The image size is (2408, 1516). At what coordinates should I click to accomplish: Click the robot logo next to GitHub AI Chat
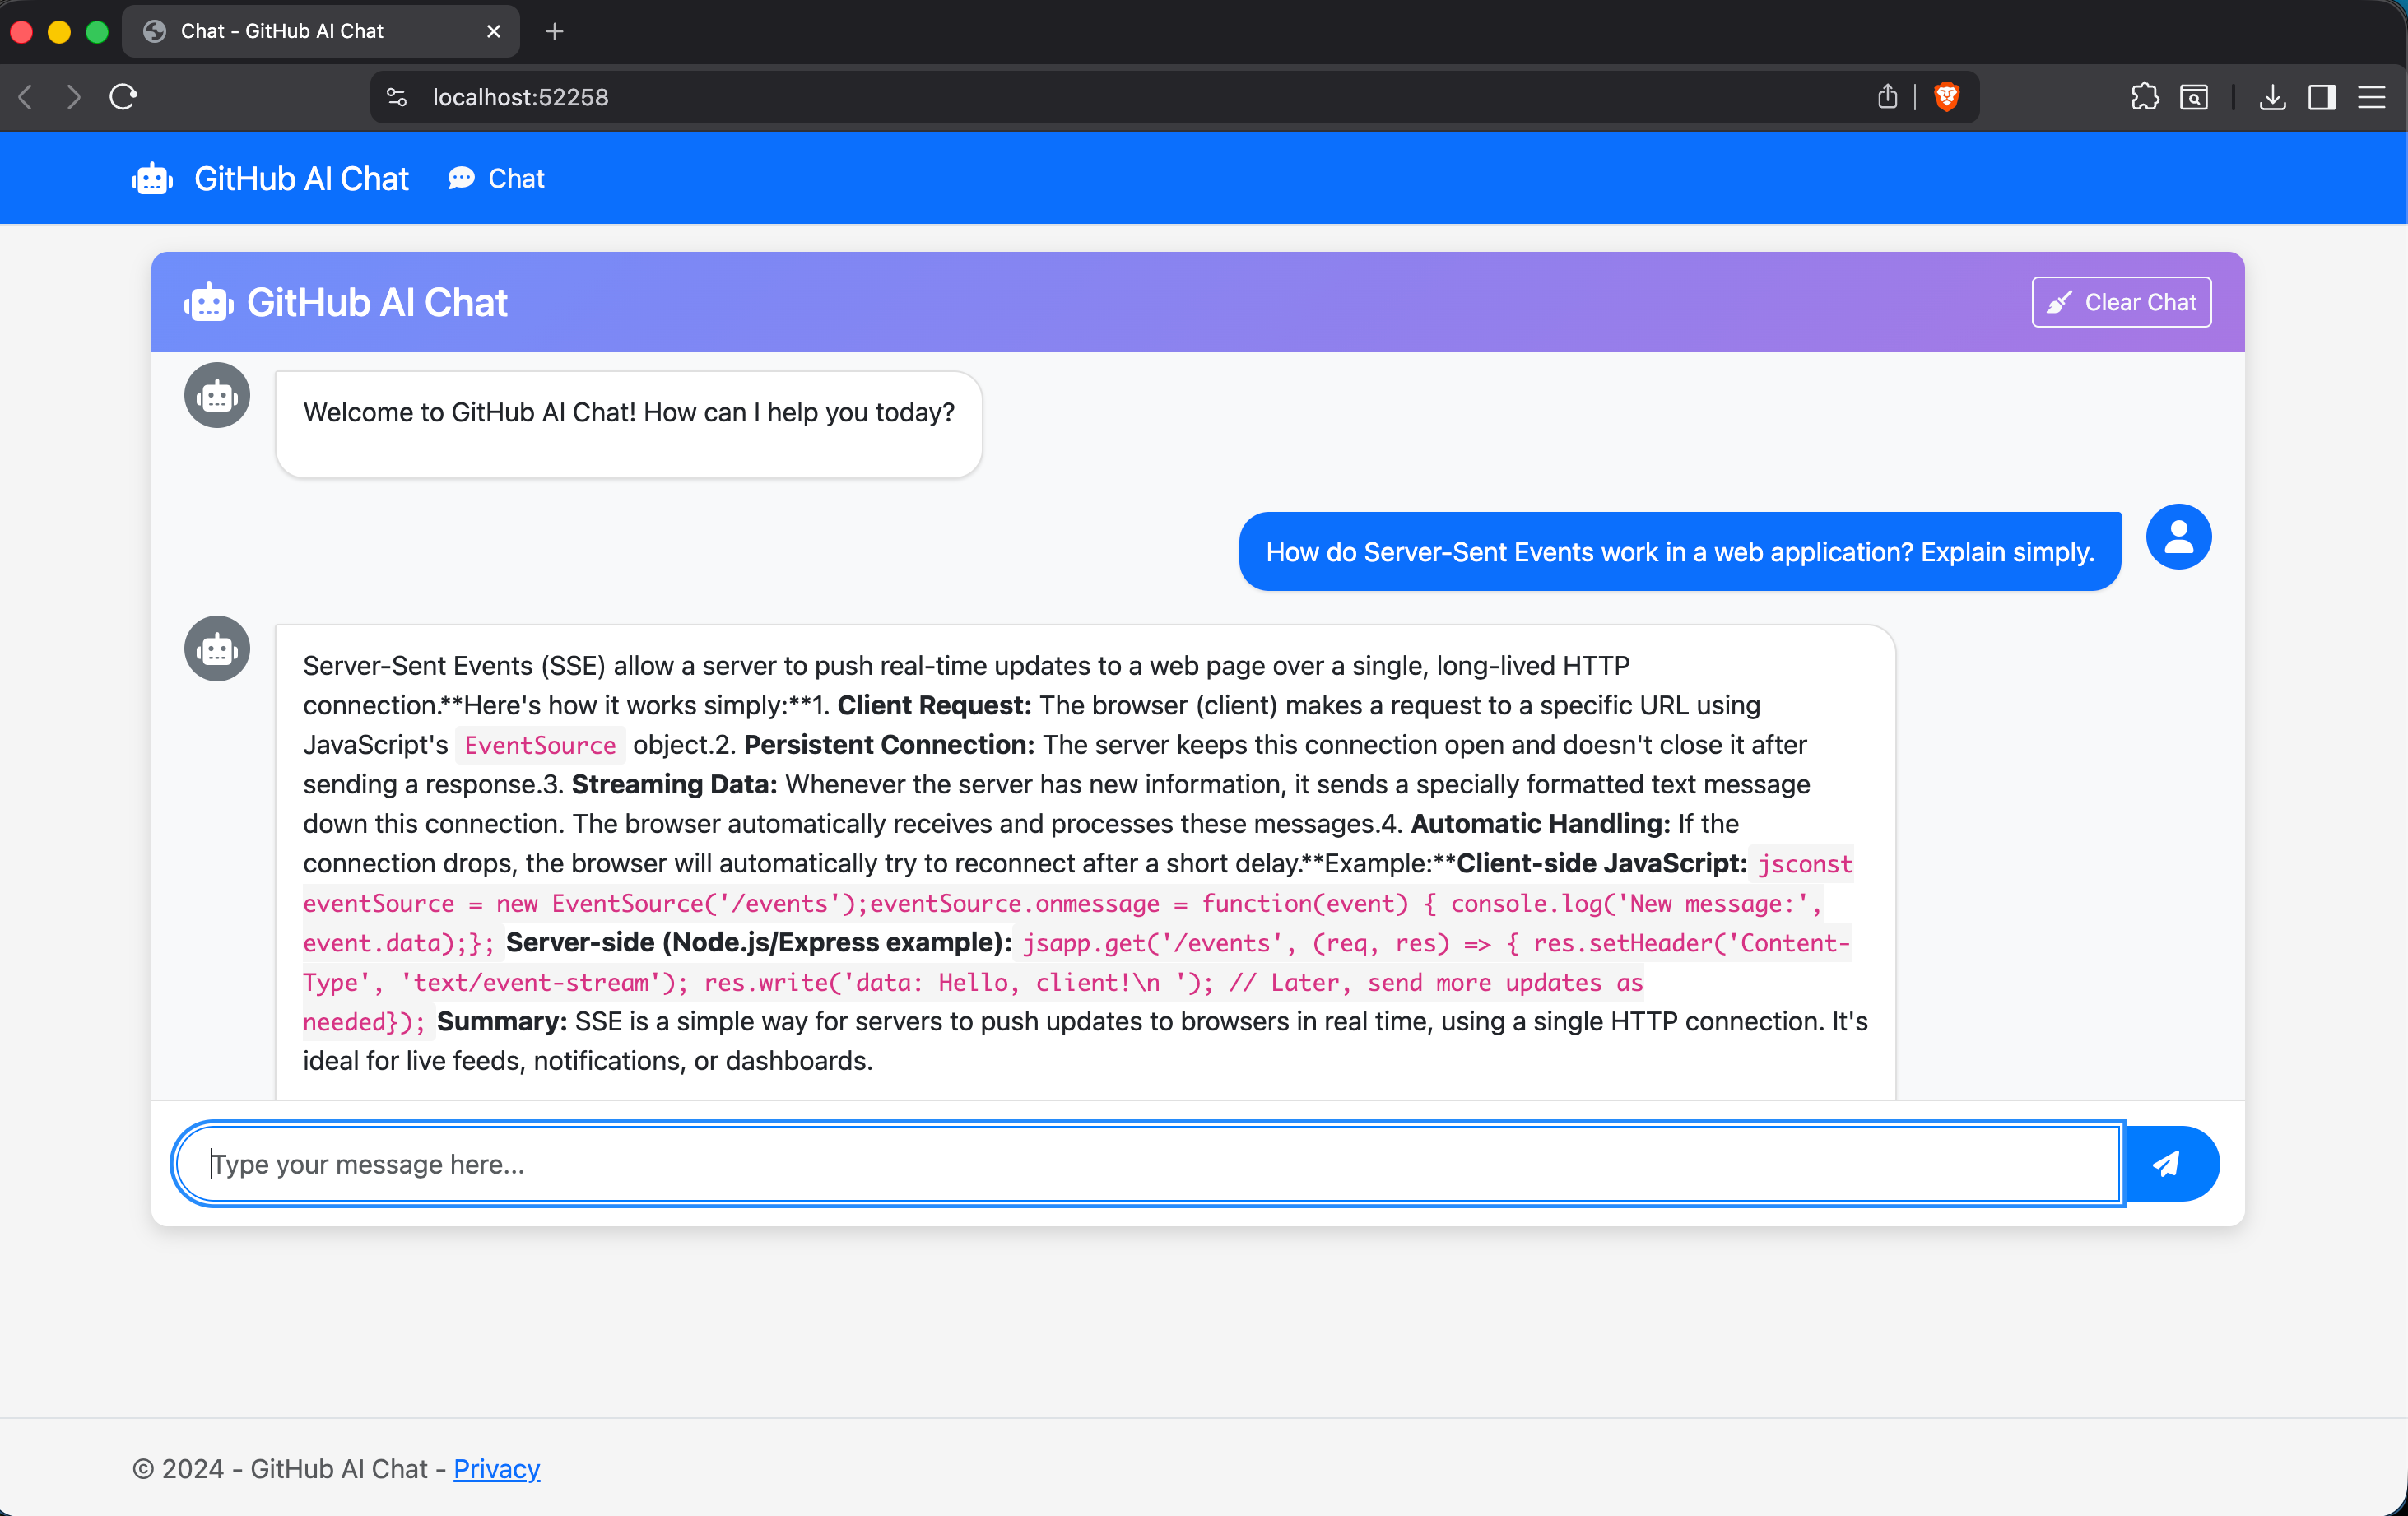152,178
